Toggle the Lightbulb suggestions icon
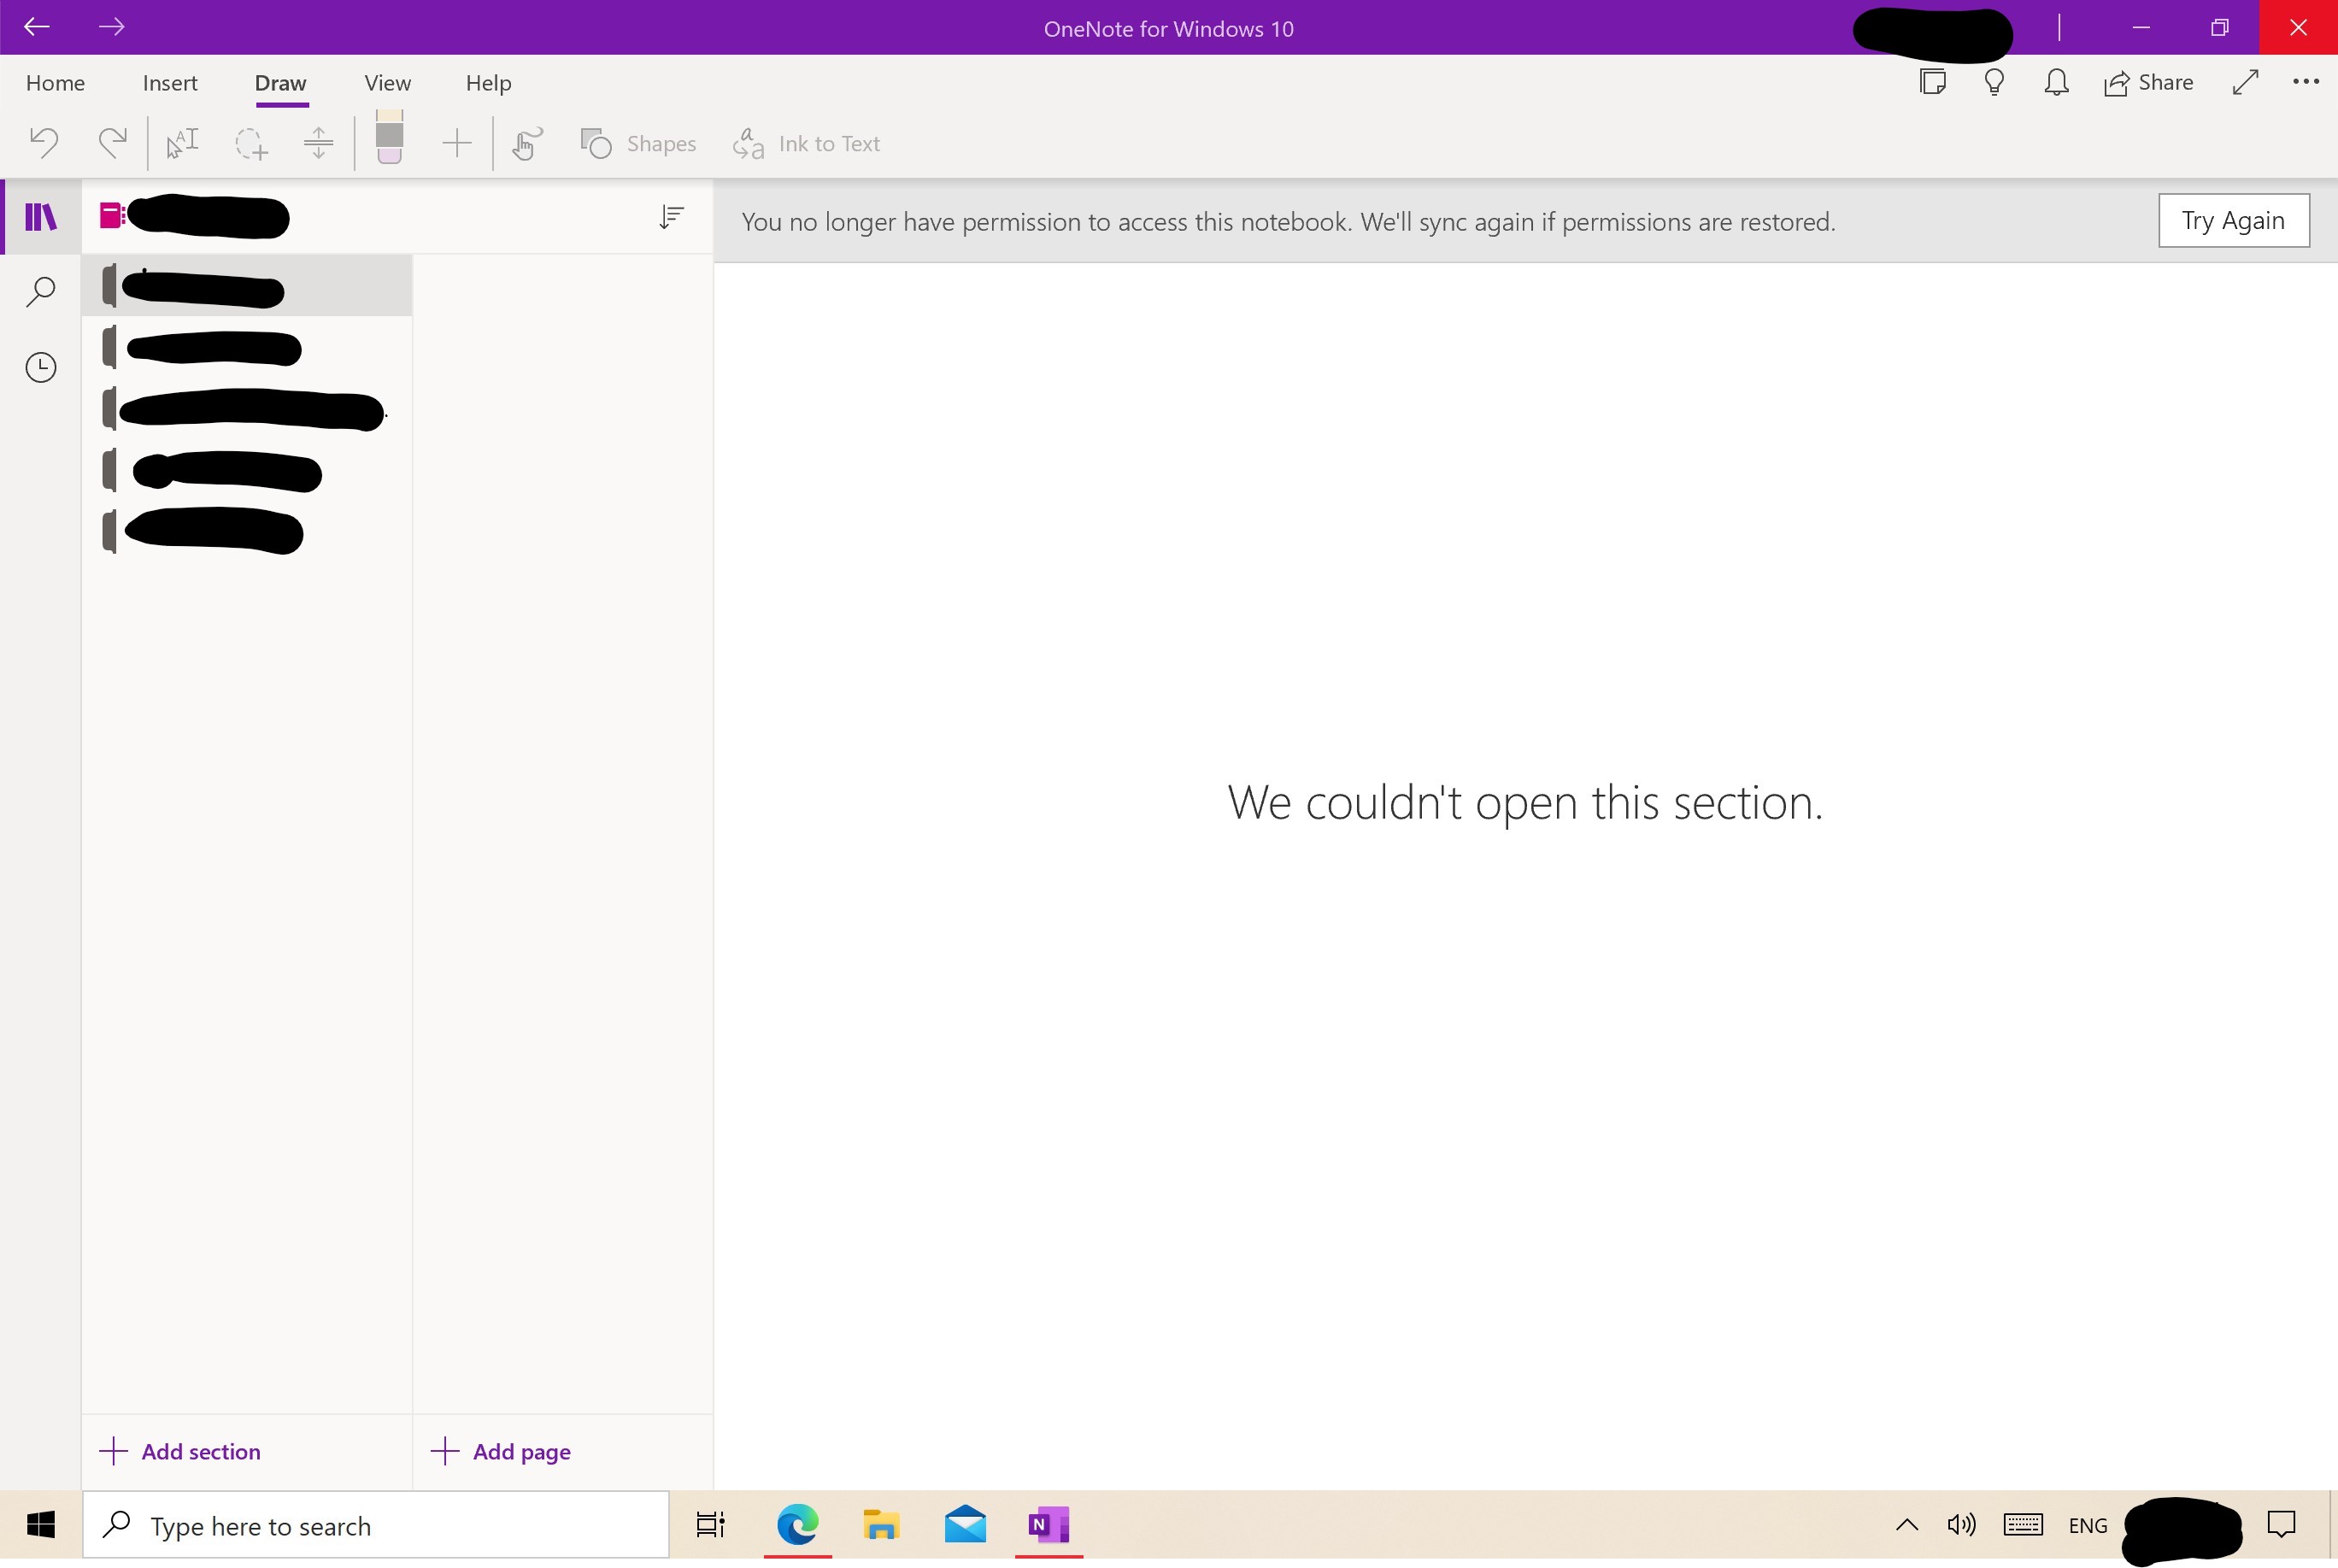The width and height of the screenshot is (2338, 1568). tap(1995, 82)
